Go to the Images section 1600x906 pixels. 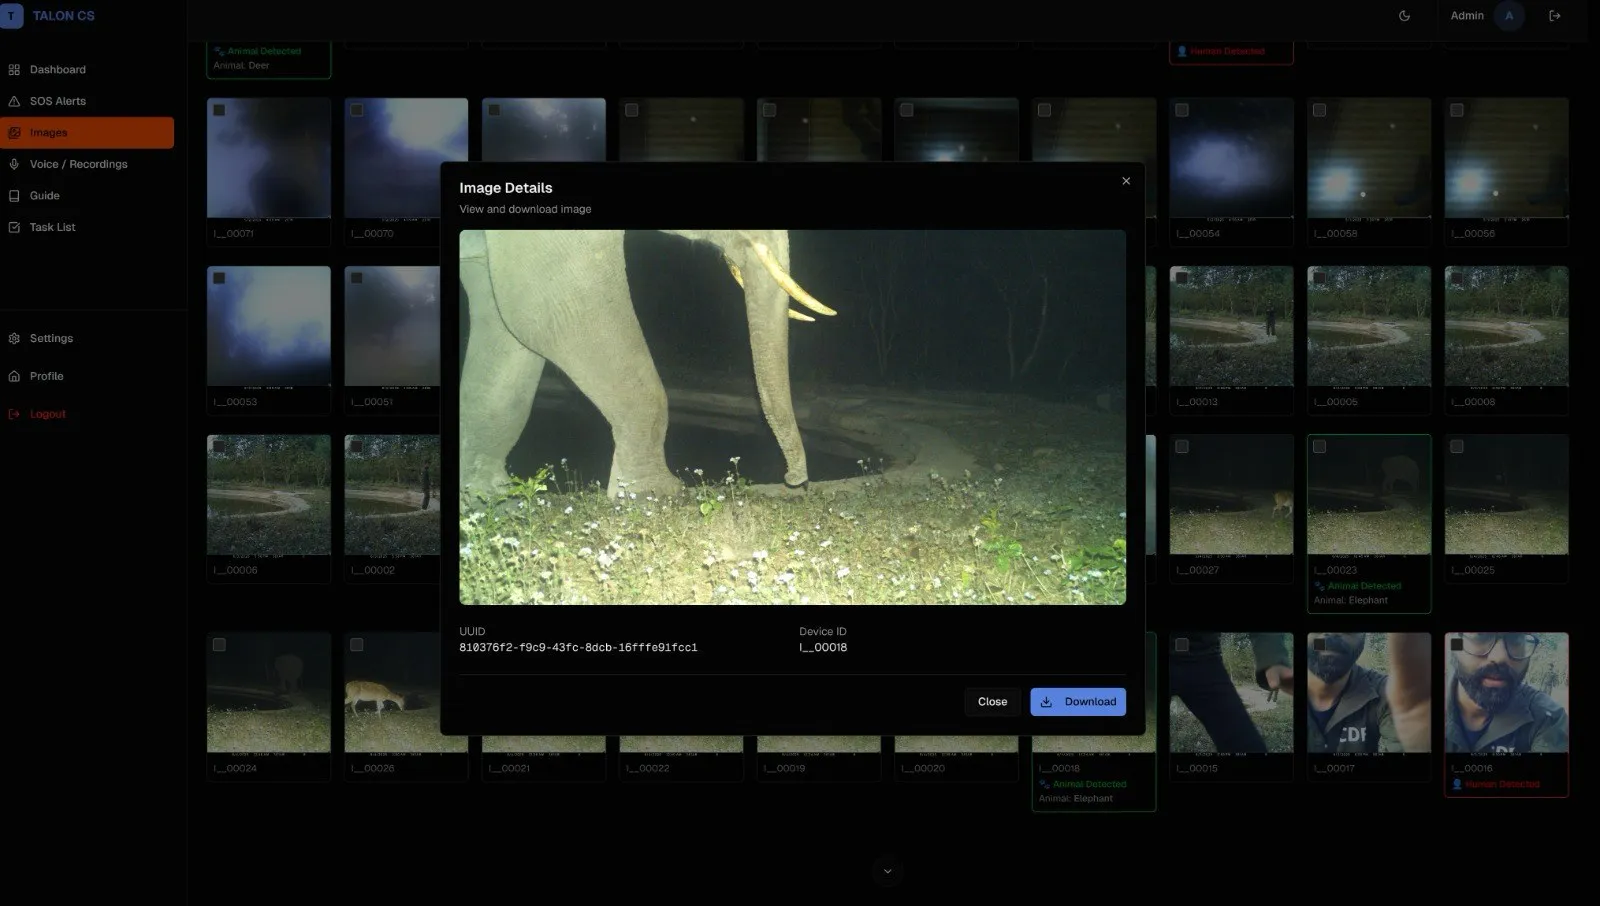[x=87, y=133]
